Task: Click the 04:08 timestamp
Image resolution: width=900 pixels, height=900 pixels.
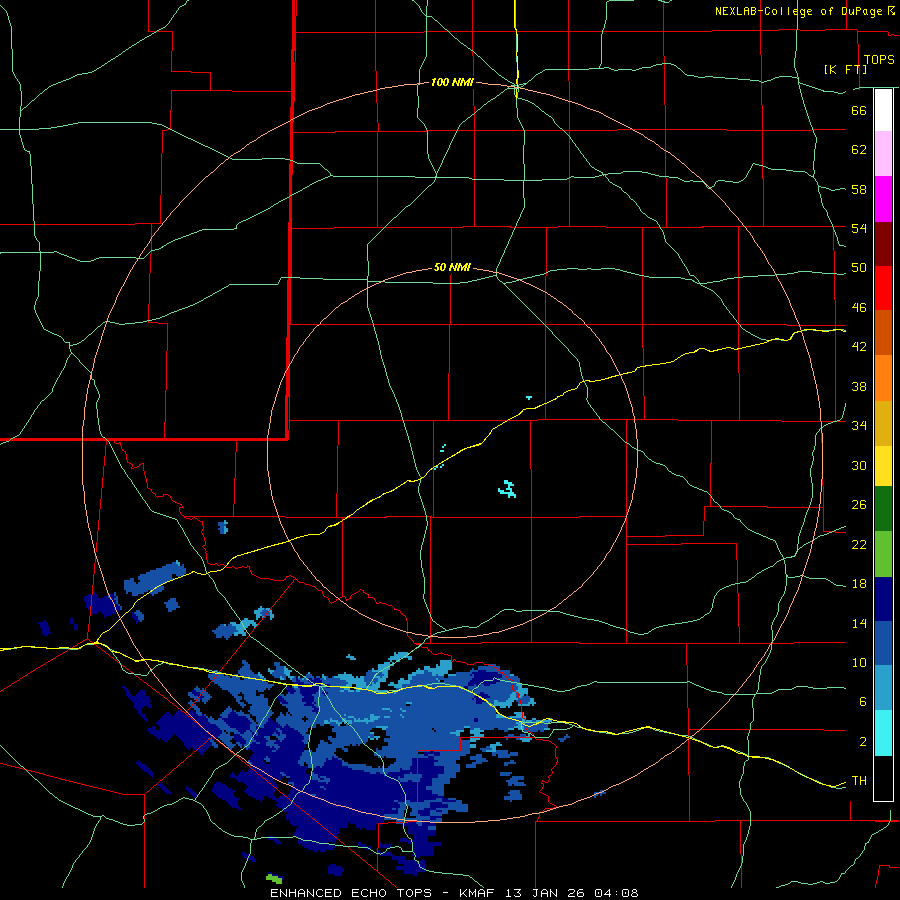Action: point(616,893)
